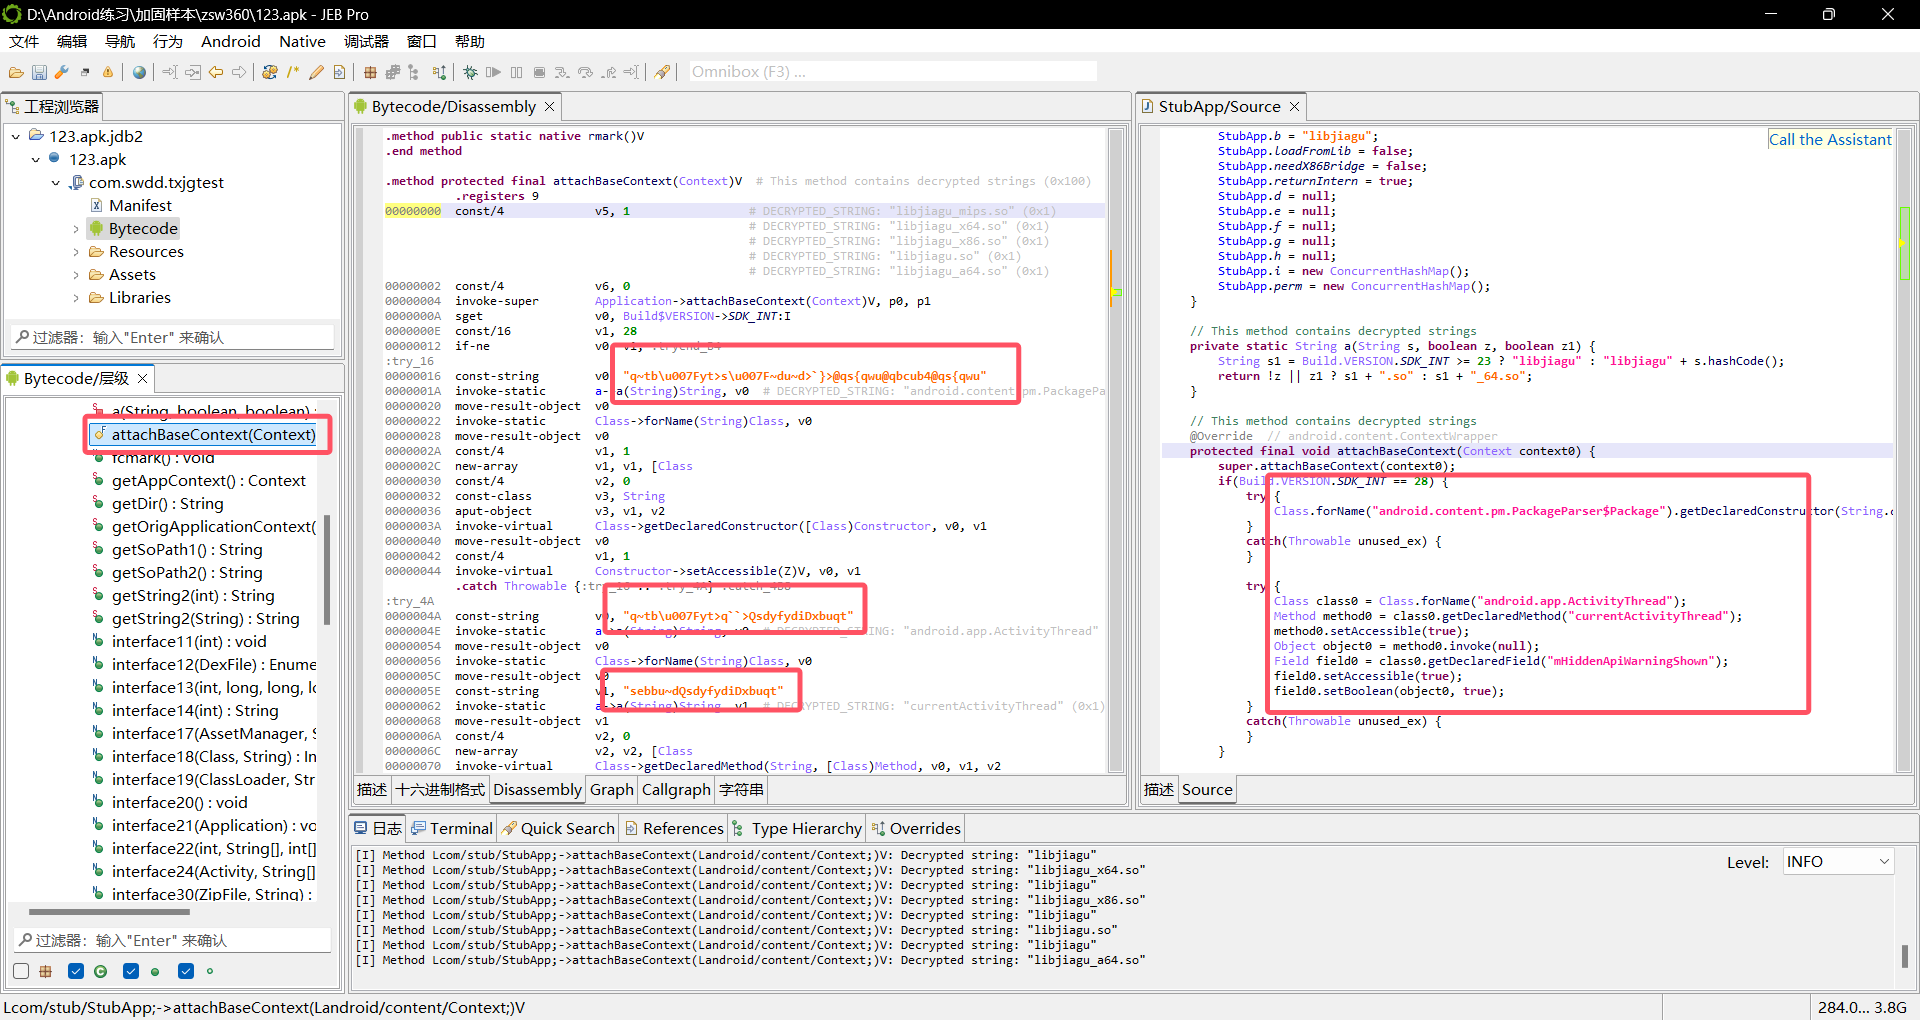Viewport: 1920px width, 1020px height.
Task: Click the hierarchy tree vertical scrollbar
Action: (327, 570)
